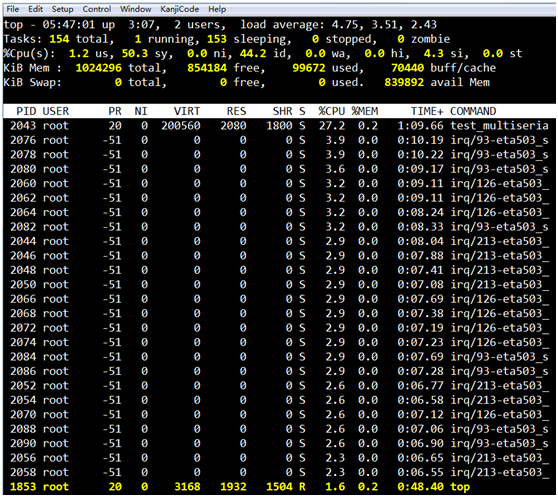
Task: Open the Setup menu
Action: click(63, 9)
